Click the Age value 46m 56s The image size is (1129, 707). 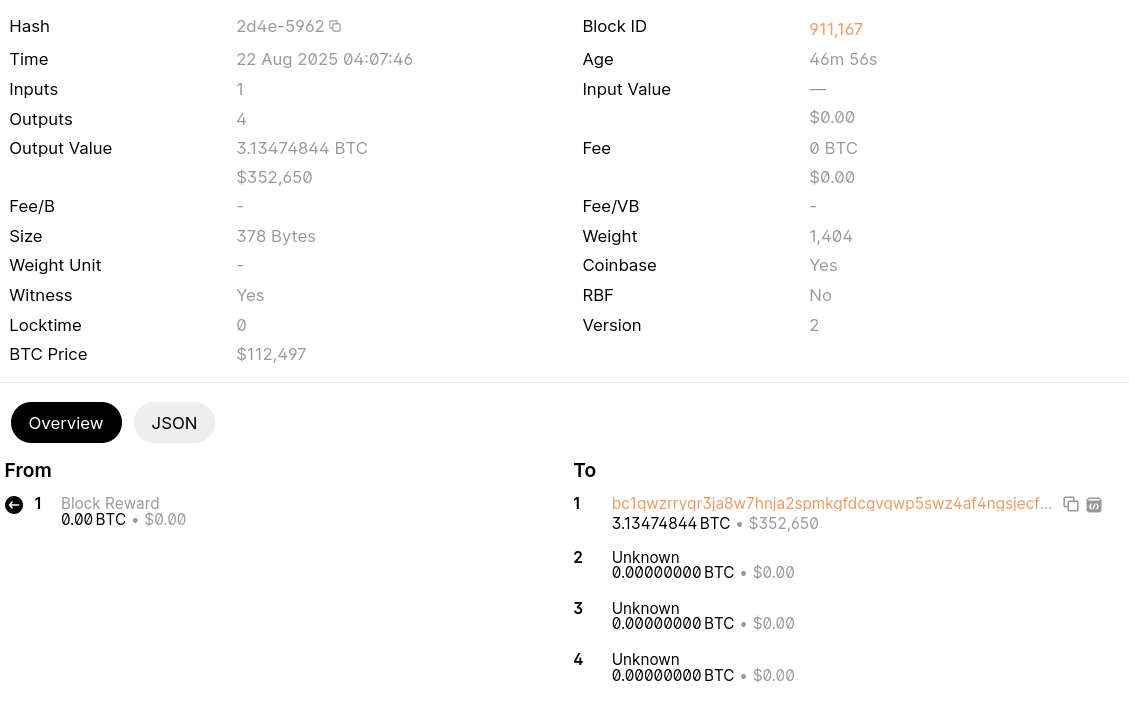pos(843,60)
